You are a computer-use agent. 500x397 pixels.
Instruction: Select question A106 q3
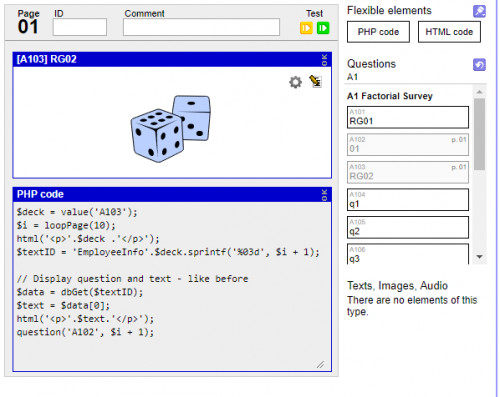click(x=408, y=254)
